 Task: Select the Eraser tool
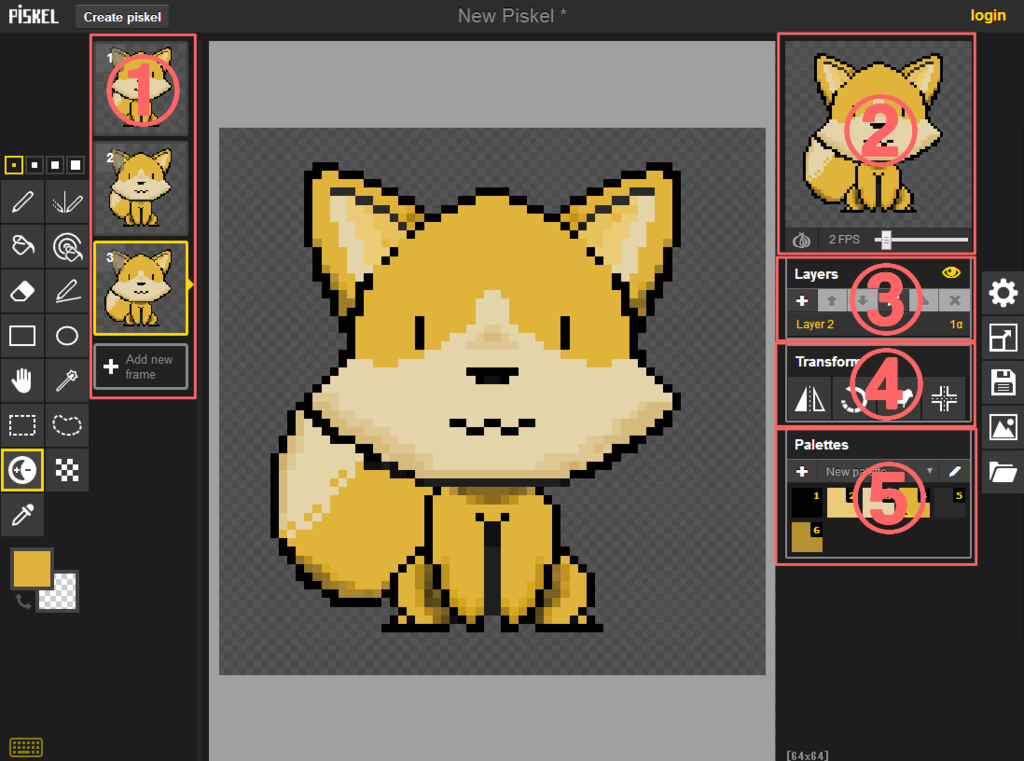coord(22,291)
